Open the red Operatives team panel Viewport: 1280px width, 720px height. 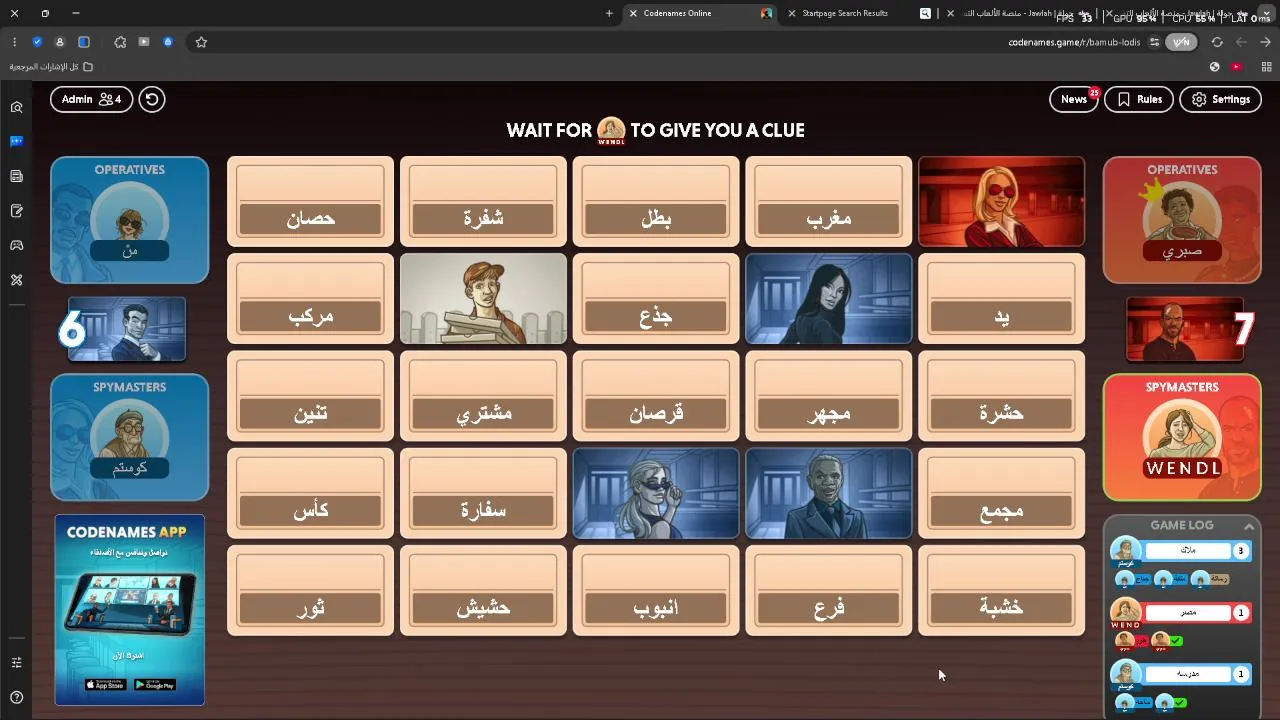point(1182,220)
